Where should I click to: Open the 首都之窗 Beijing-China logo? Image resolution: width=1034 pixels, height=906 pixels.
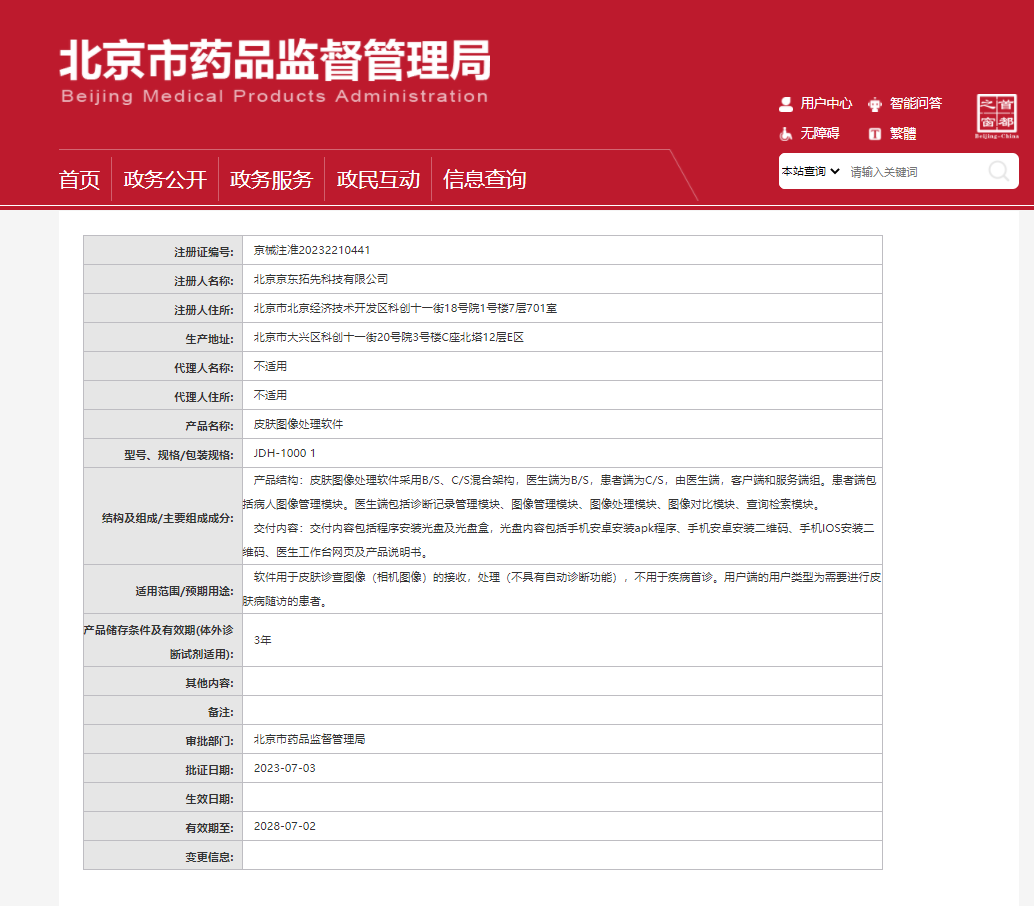(x=996, y=117)
